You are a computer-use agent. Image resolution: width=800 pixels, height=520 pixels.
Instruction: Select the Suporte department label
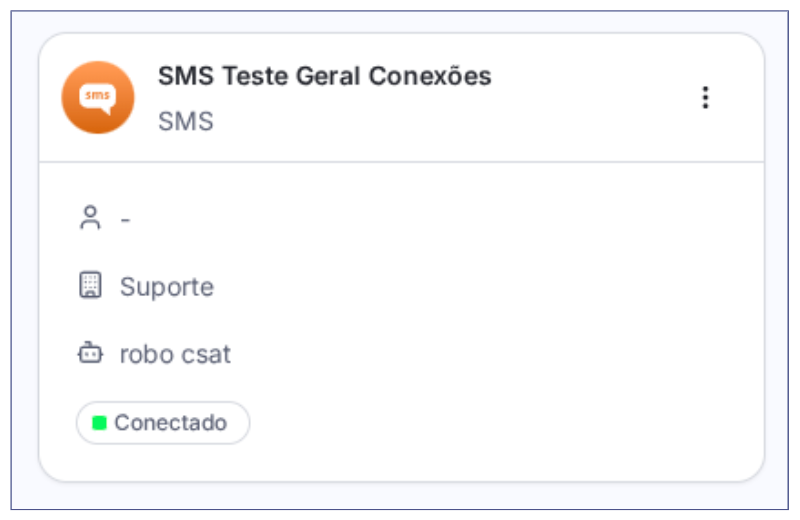pos(167,287)
